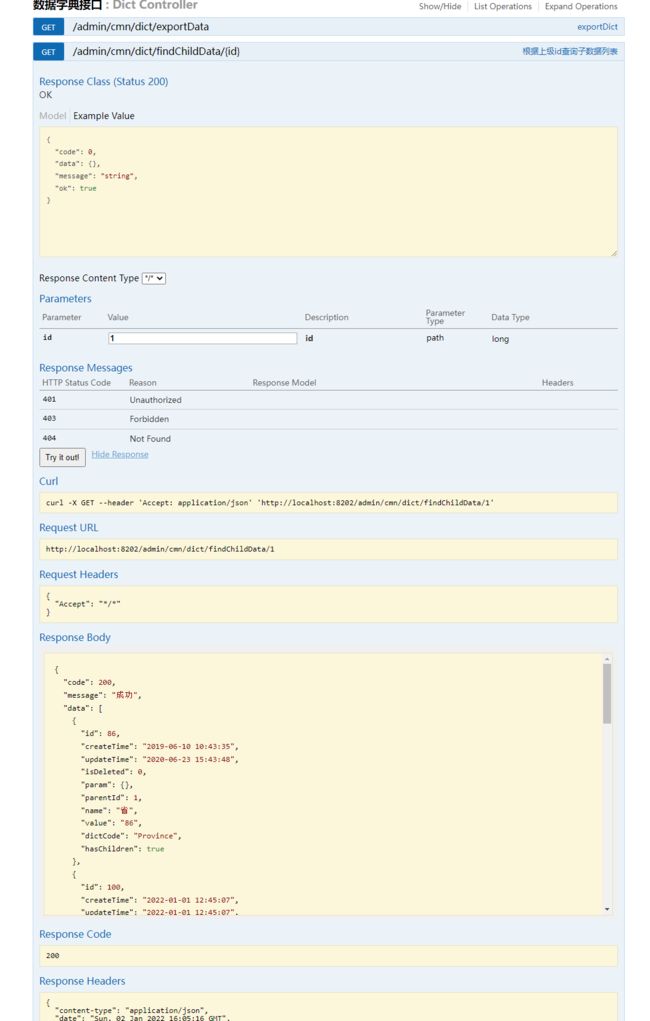
Task: Click "dictCode": "Province" line
Action: (x=131, y=835)
